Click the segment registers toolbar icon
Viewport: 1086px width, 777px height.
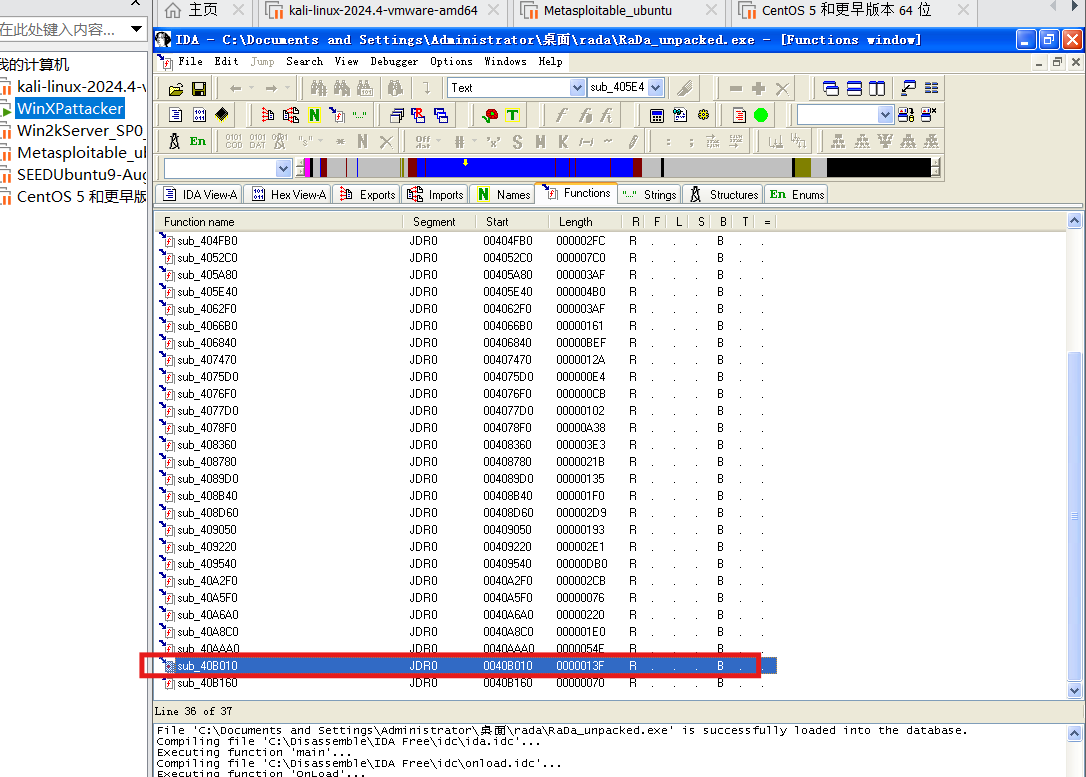tap(418, 115)
